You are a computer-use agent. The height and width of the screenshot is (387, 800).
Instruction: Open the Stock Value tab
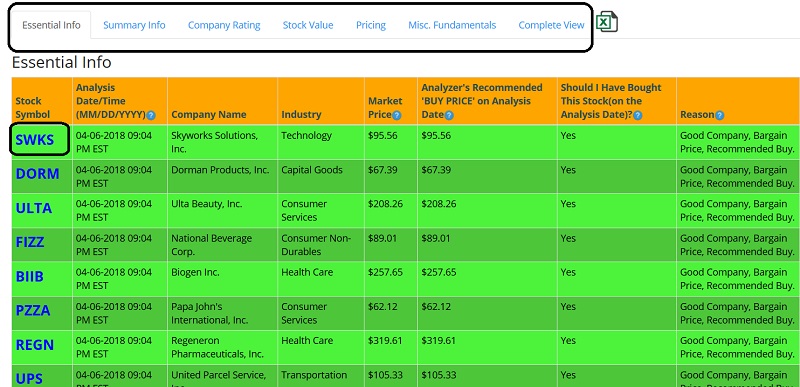pos(308,25)
